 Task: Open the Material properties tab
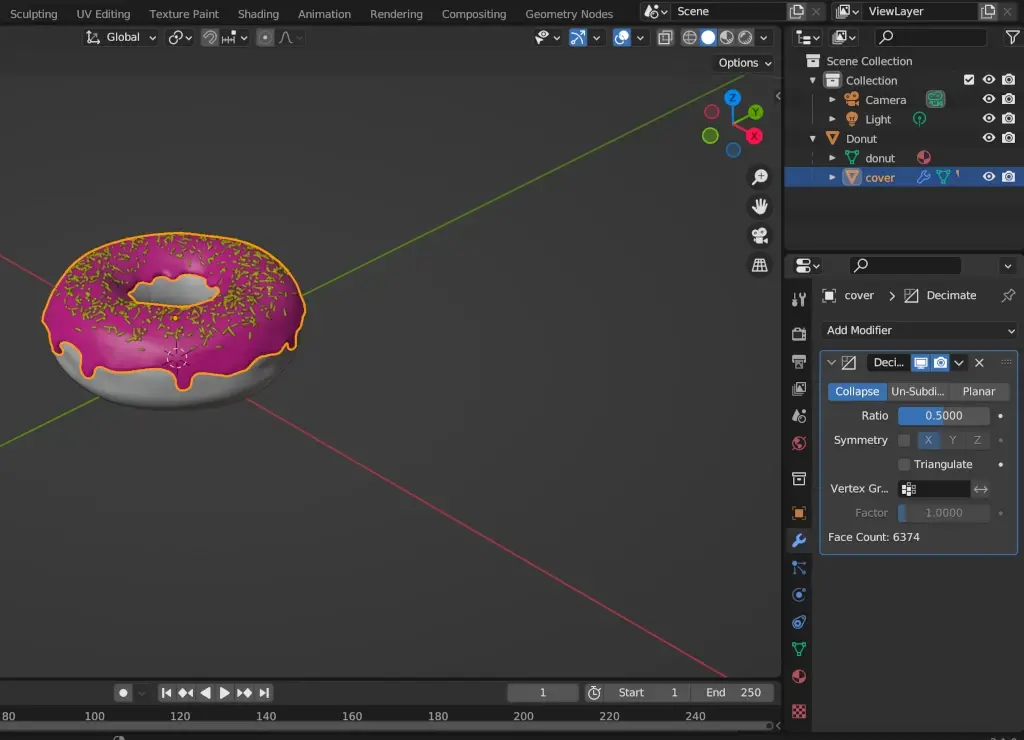(799, 677)
